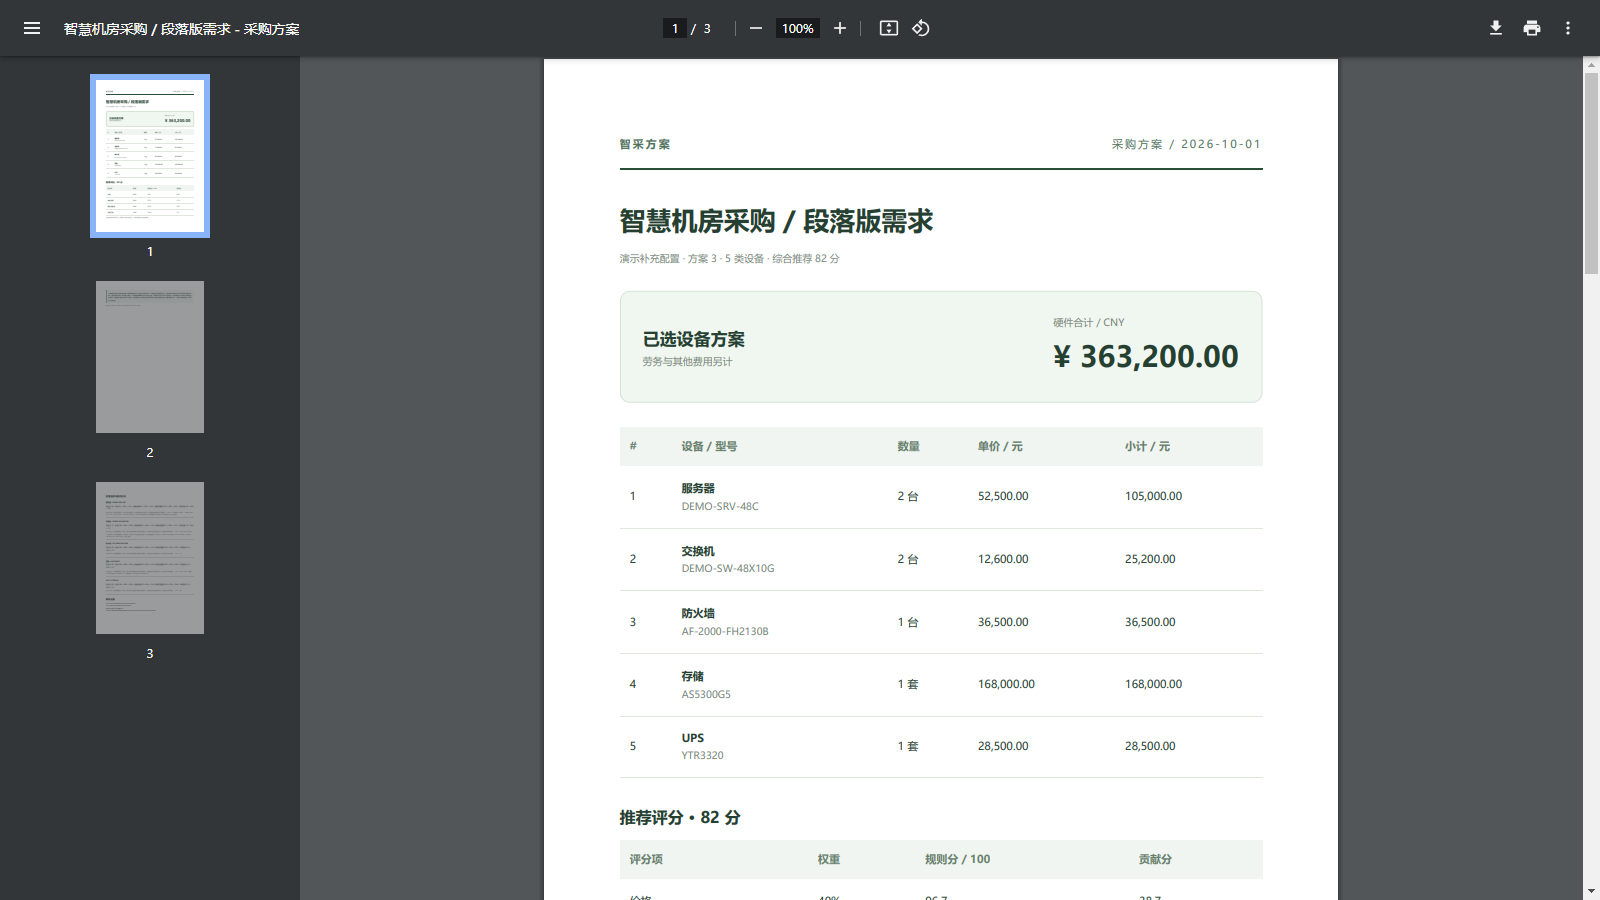Screen dimensions: 1600x900
Task: Select the 防火墙 device name
Action: point(698,613)
